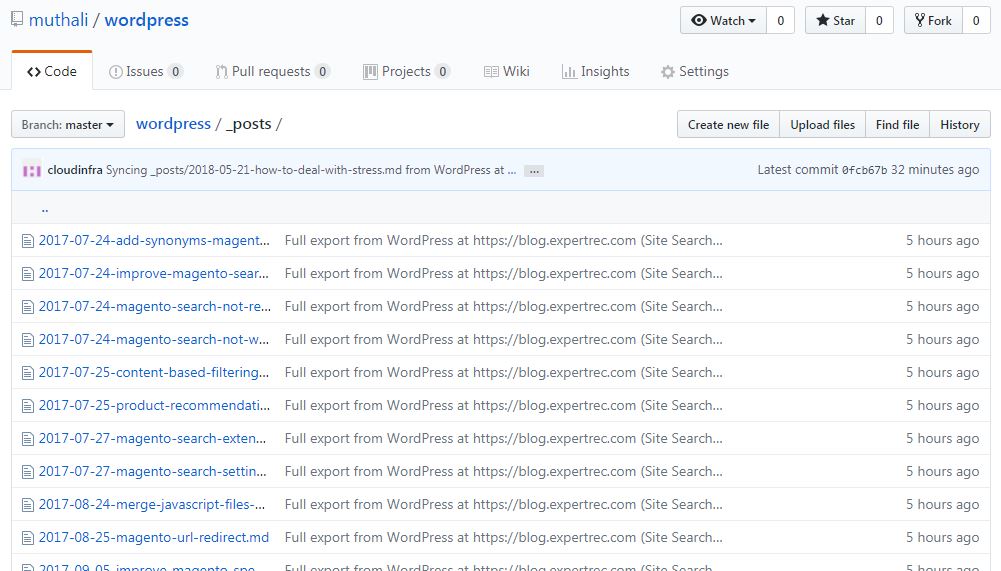The width and height of the screenshot is (1001, 571).
Task: Click the cloudinfra avatar image
Action: click(32, 170)
